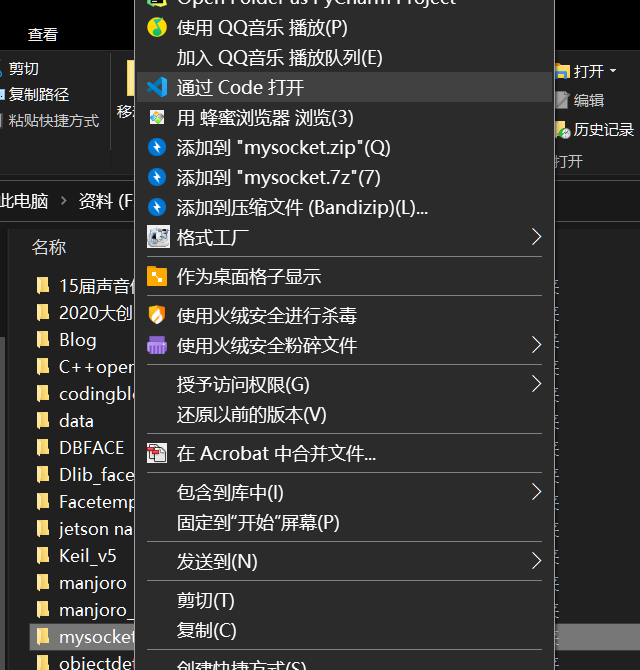Expand the 格式工厂 submenu arrow

point(536,237)
